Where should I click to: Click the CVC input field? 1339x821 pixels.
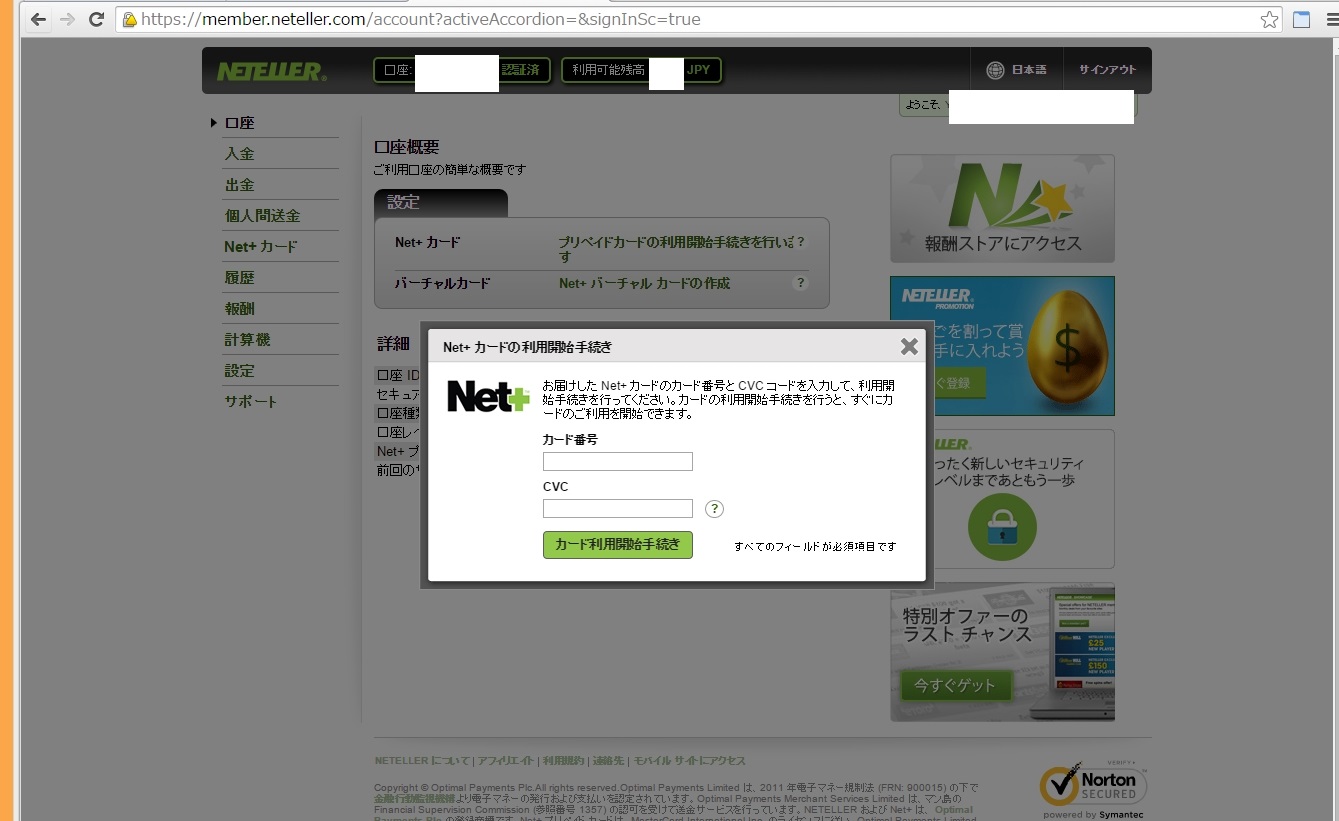pos(617,508)
